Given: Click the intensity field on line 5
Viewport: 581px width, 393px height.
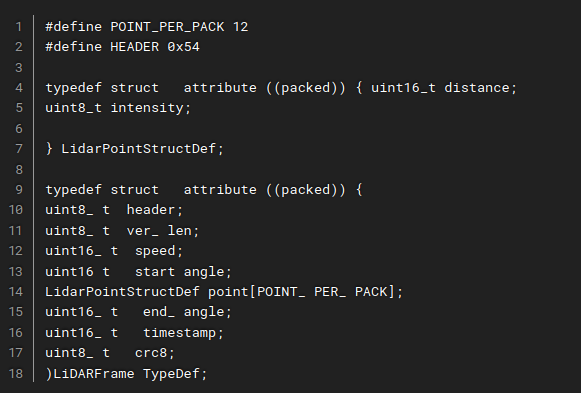Looking at the screenshot, I should (147, 108).
